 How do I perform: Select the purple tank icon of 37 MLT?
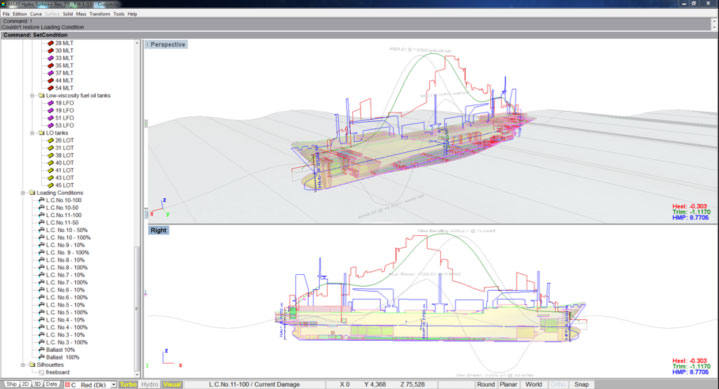tap(51, 73)
